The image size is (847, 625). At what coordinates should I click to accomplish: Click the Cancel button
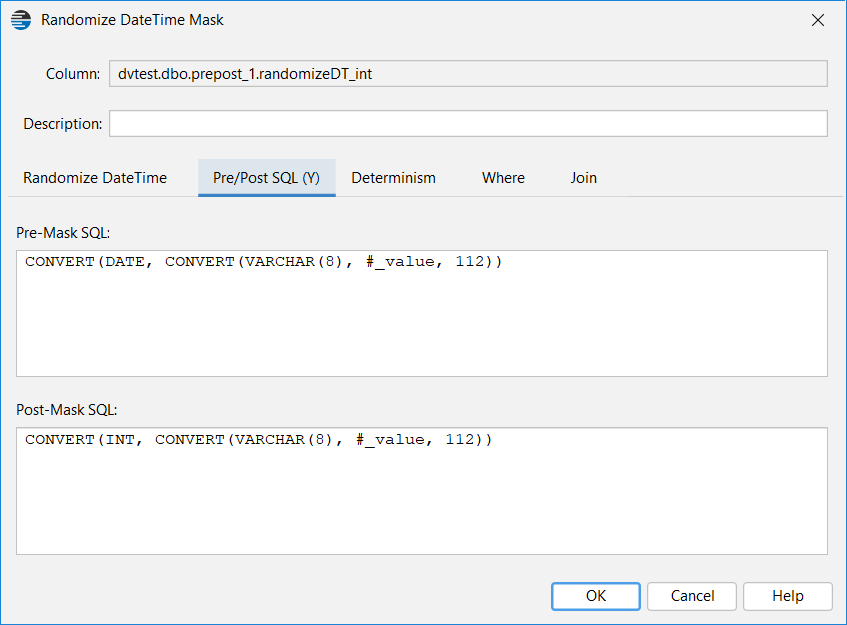[x=692, y=596]
